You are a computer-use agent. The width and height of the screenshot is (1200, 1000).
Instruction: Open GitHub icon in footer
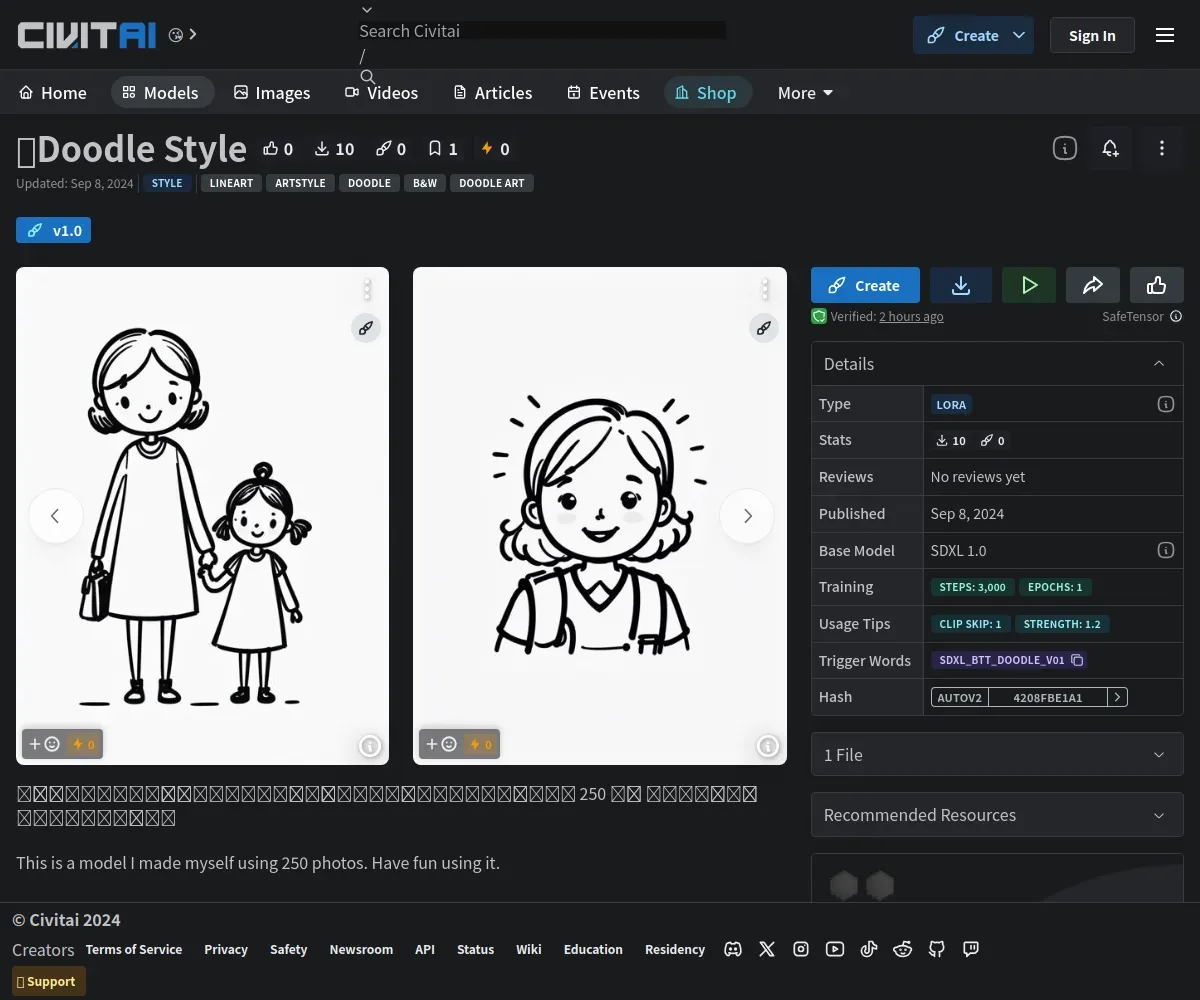[x=937, y=949]
